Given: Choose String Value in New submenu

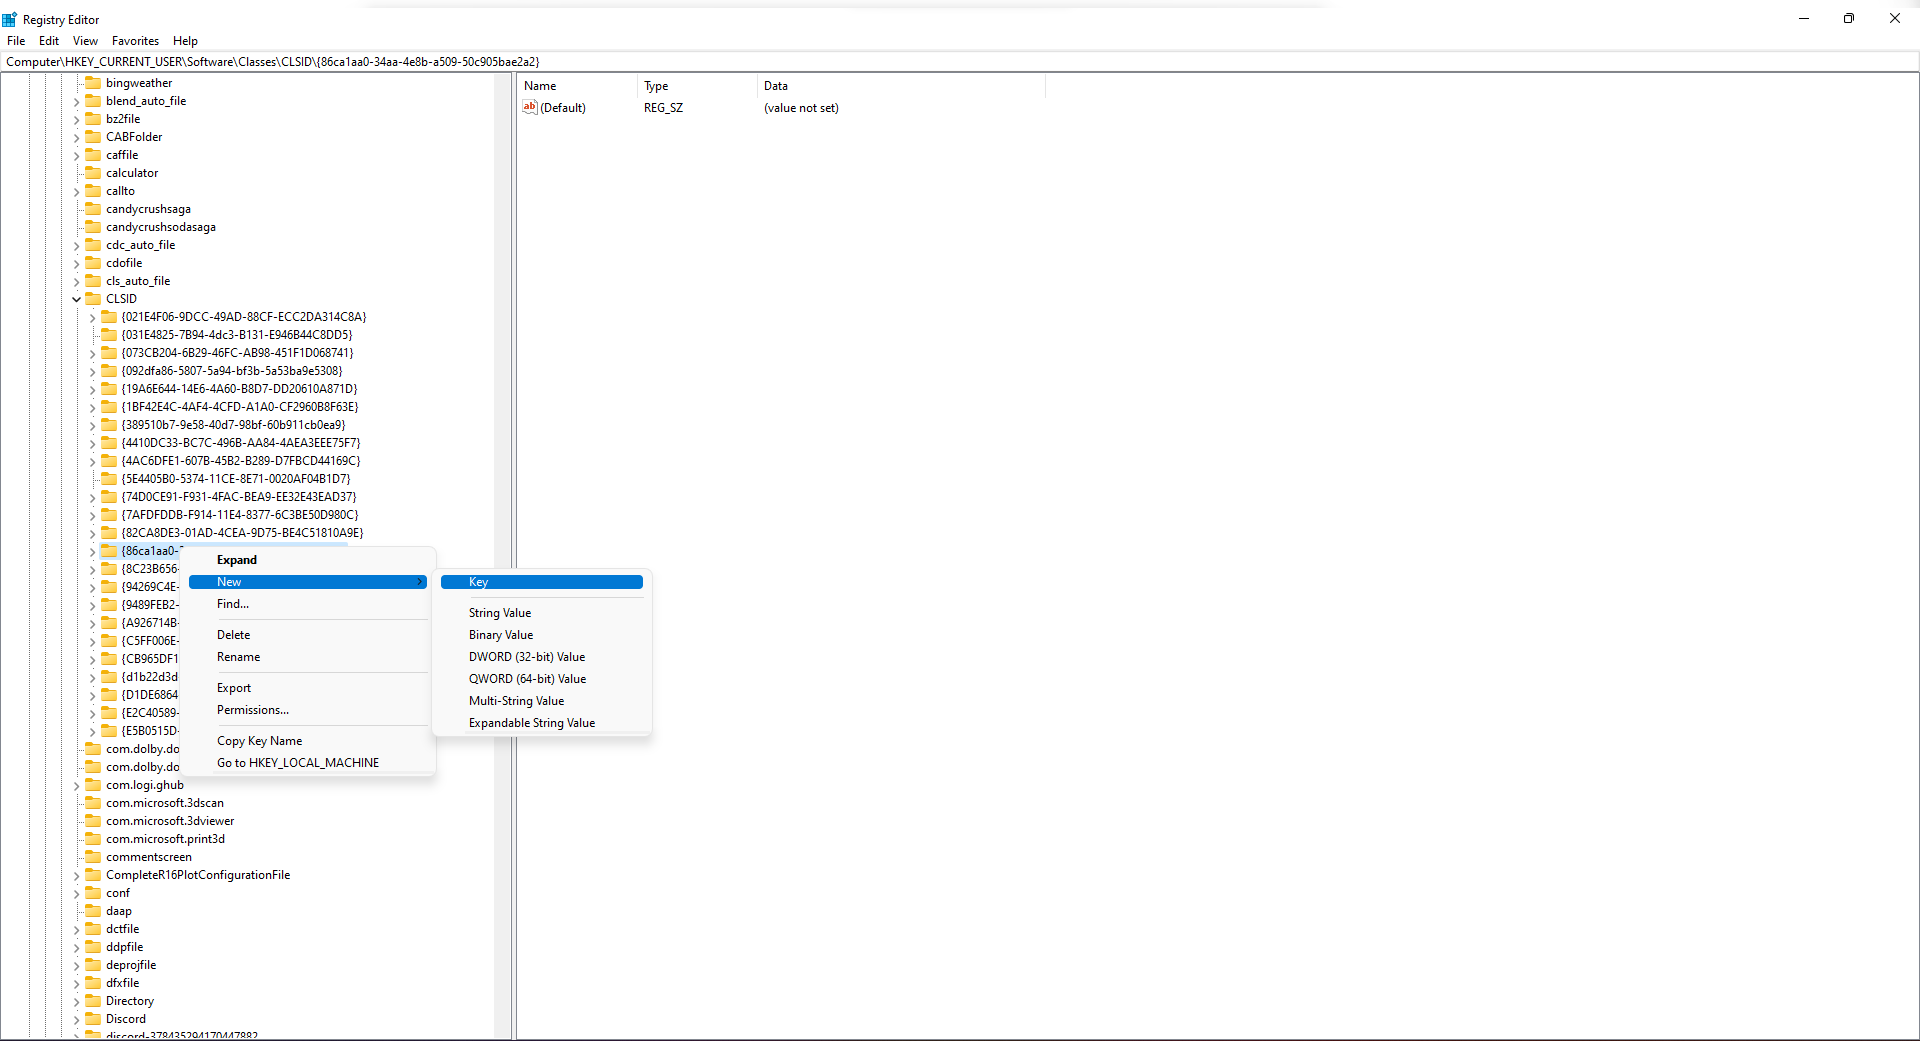Looking at the screenshot, I should click(x=542, y=613).
